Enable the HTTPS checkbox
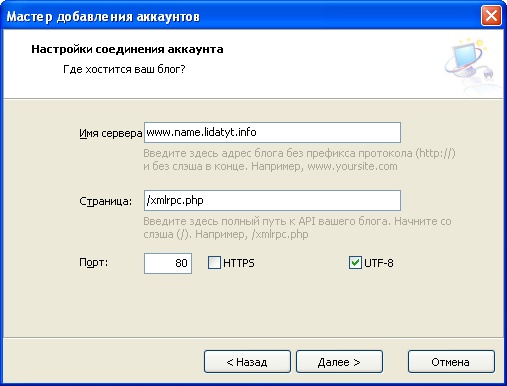 pyautogui.click(x=214, y=263)
